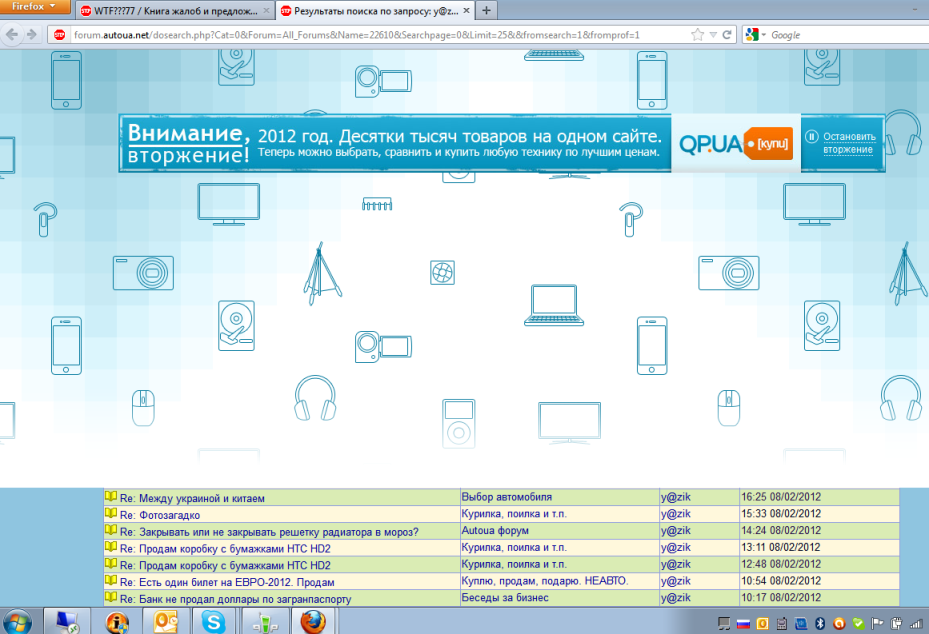The image size is (929, 634).
Task: Open 'Re: Банк не продал доллары по загранпаспорту'
Action: click(x=235, y=599)
